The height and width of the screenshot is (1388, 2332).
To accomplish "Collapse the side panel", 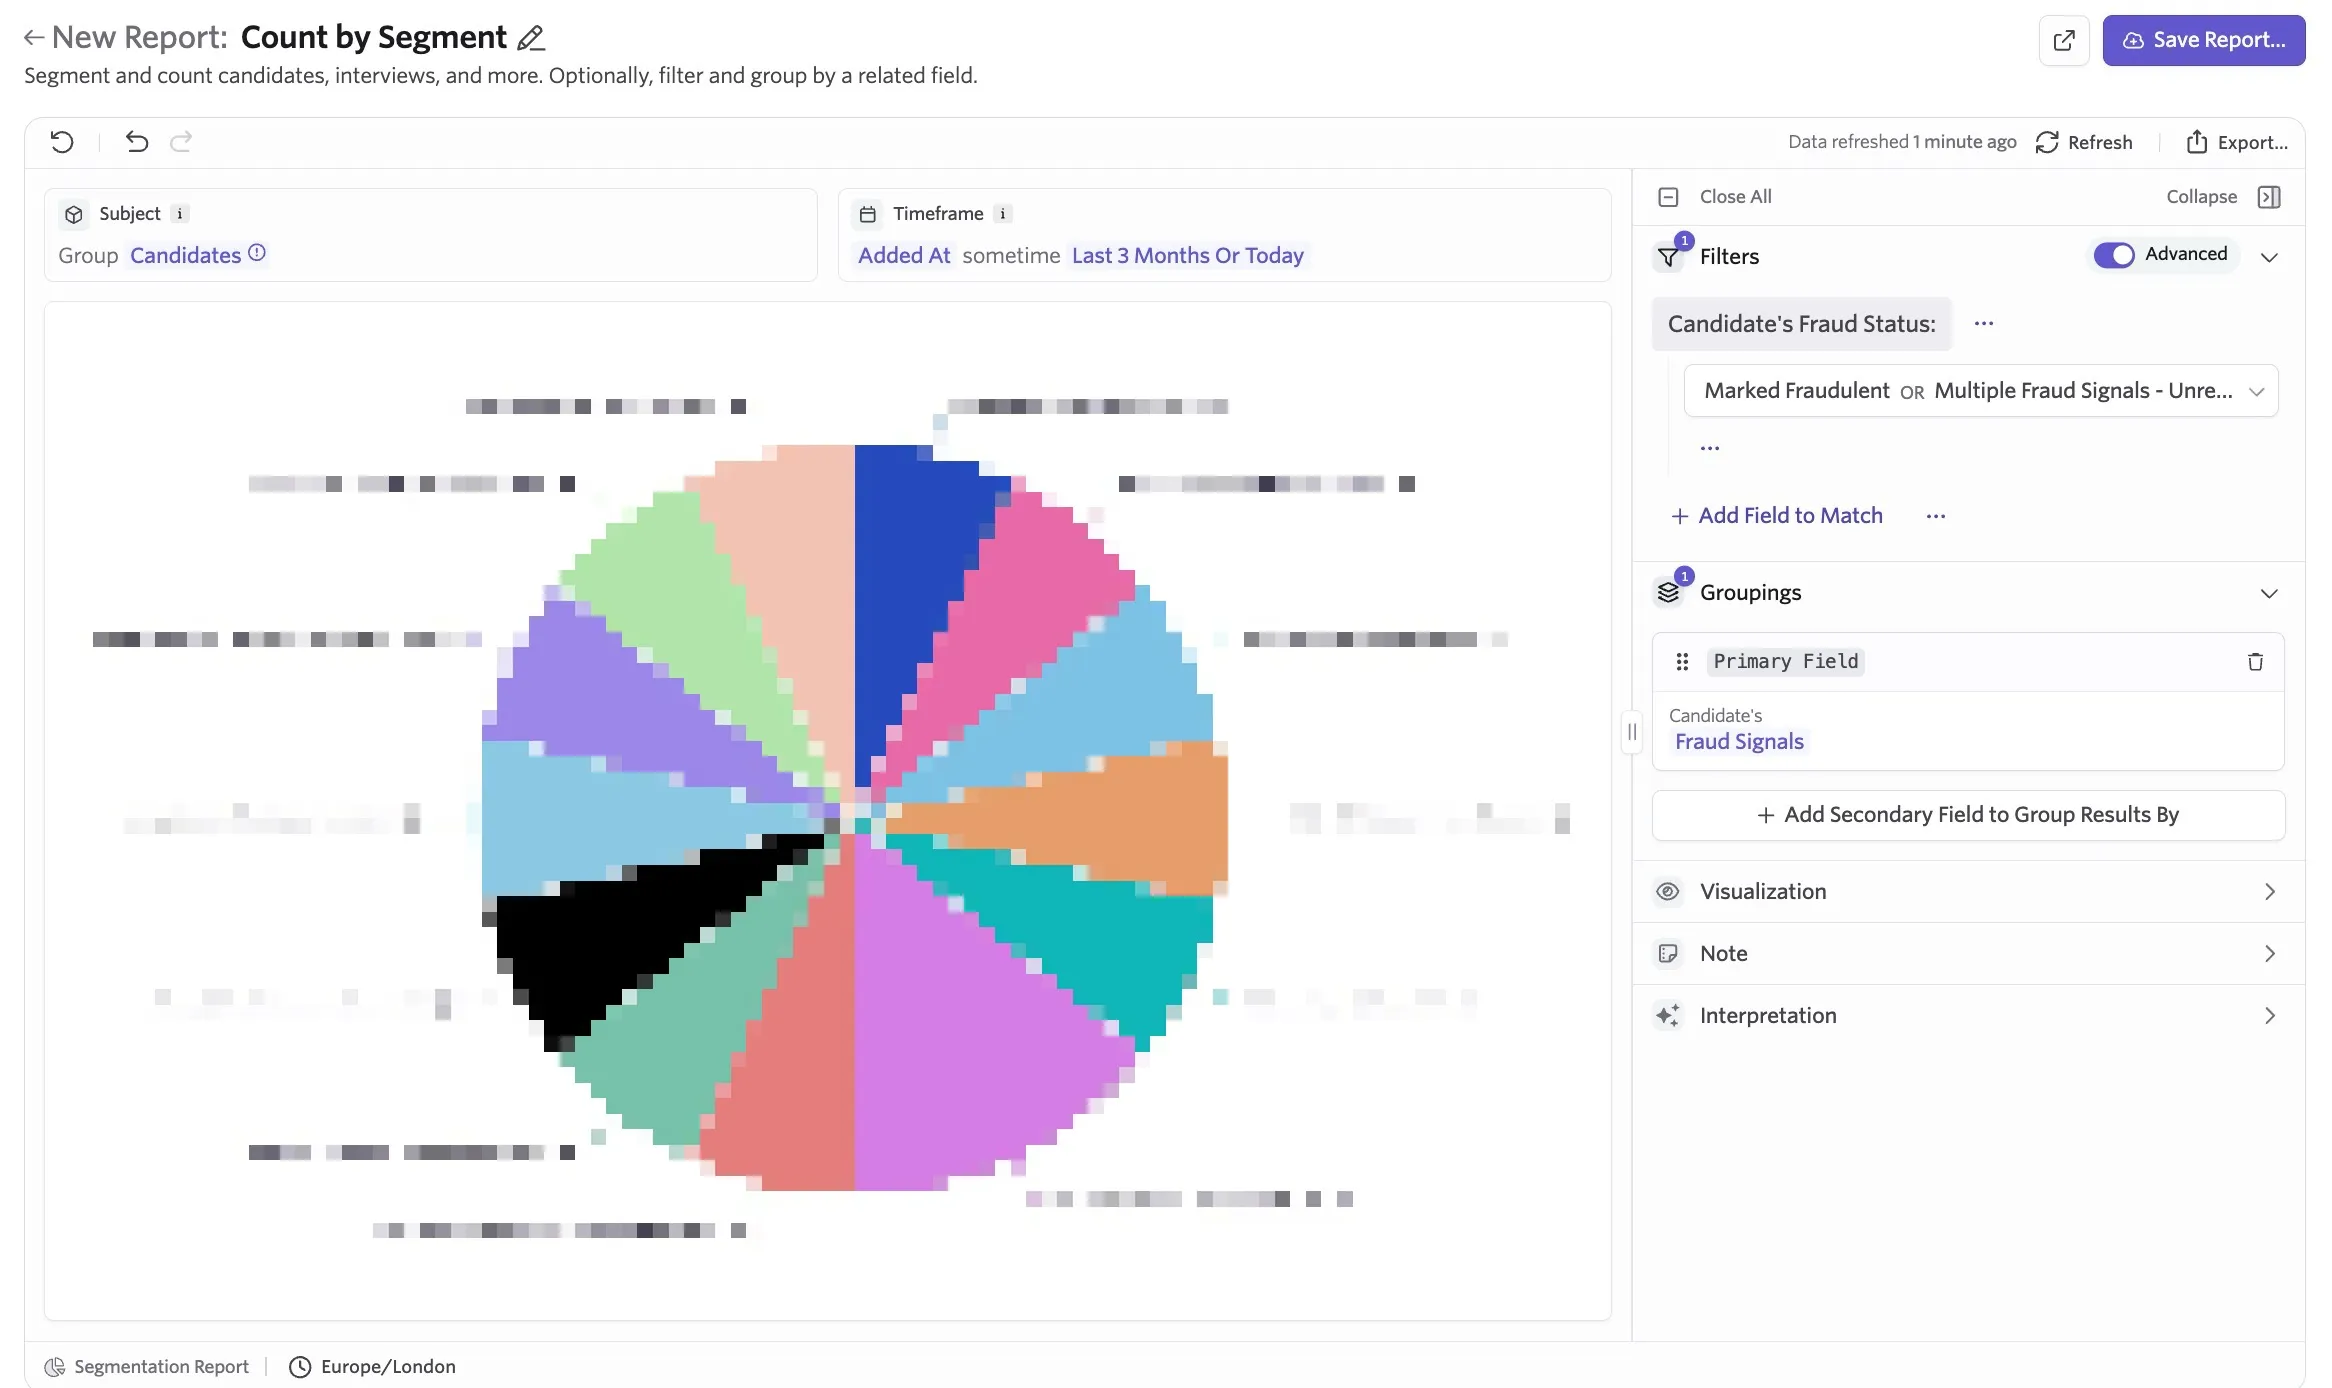I will click(2201, 197).
